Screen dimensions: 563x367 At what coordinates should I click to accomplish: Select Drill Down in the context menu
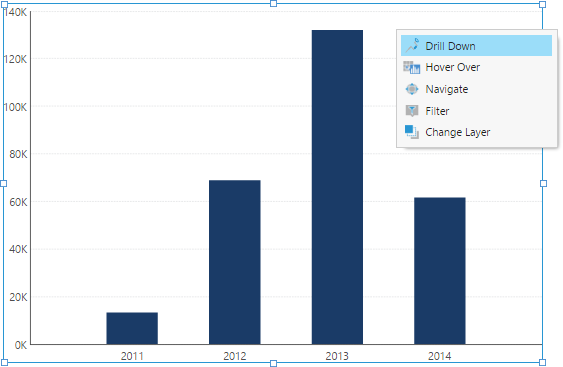point(476,46)
